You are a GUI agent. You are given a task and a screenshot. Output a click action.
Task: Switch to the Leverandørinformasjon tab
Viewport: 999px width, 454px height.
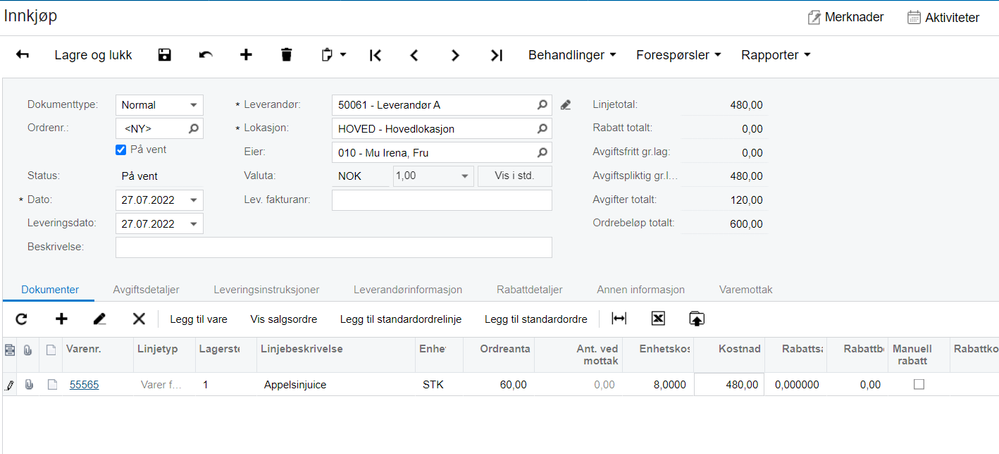coord(408,290)
